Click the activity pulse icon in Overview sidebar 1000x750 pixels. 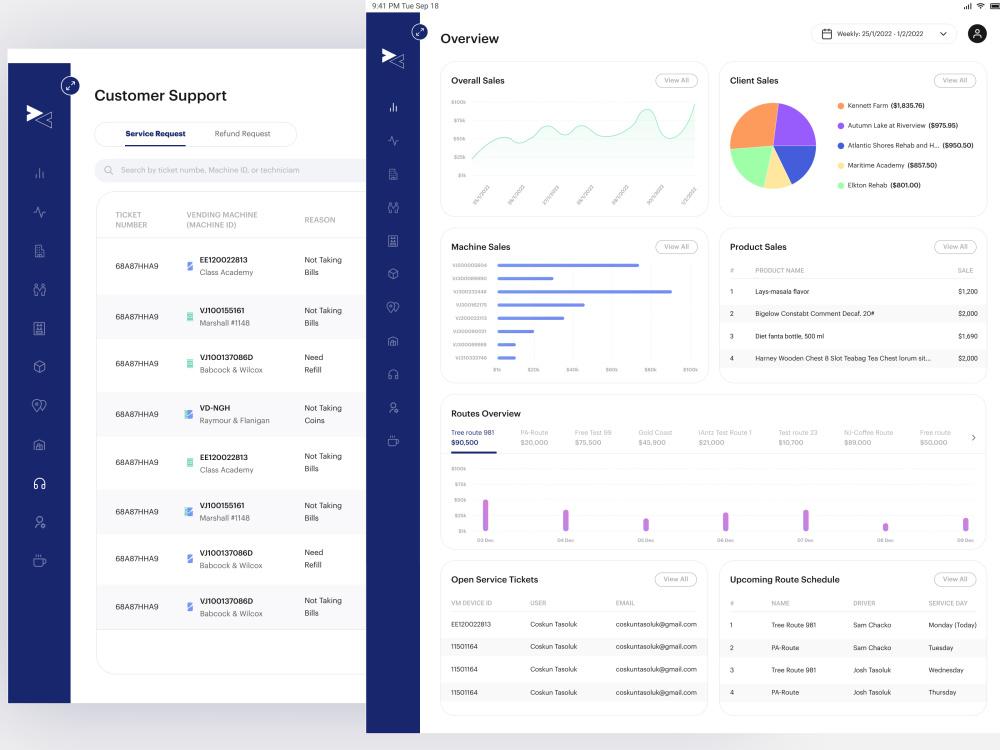point(393,141)
